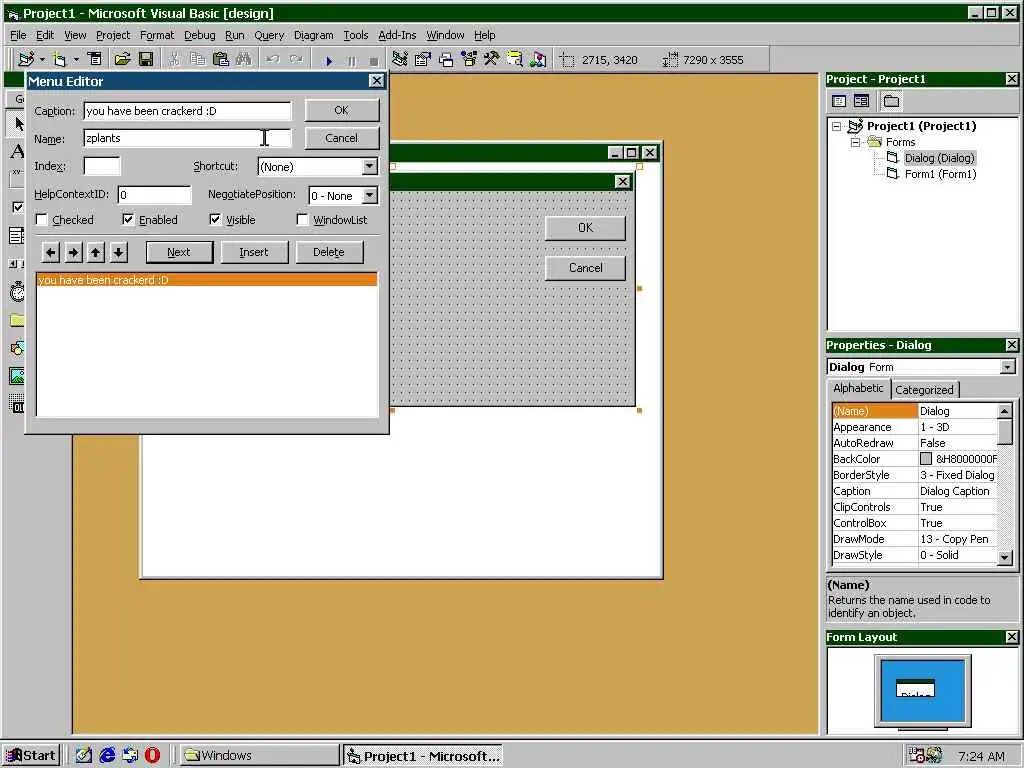This screenshot has width=1024, height=768.
Task: Click up arrow to move menu item
Action: pos(95,252)
